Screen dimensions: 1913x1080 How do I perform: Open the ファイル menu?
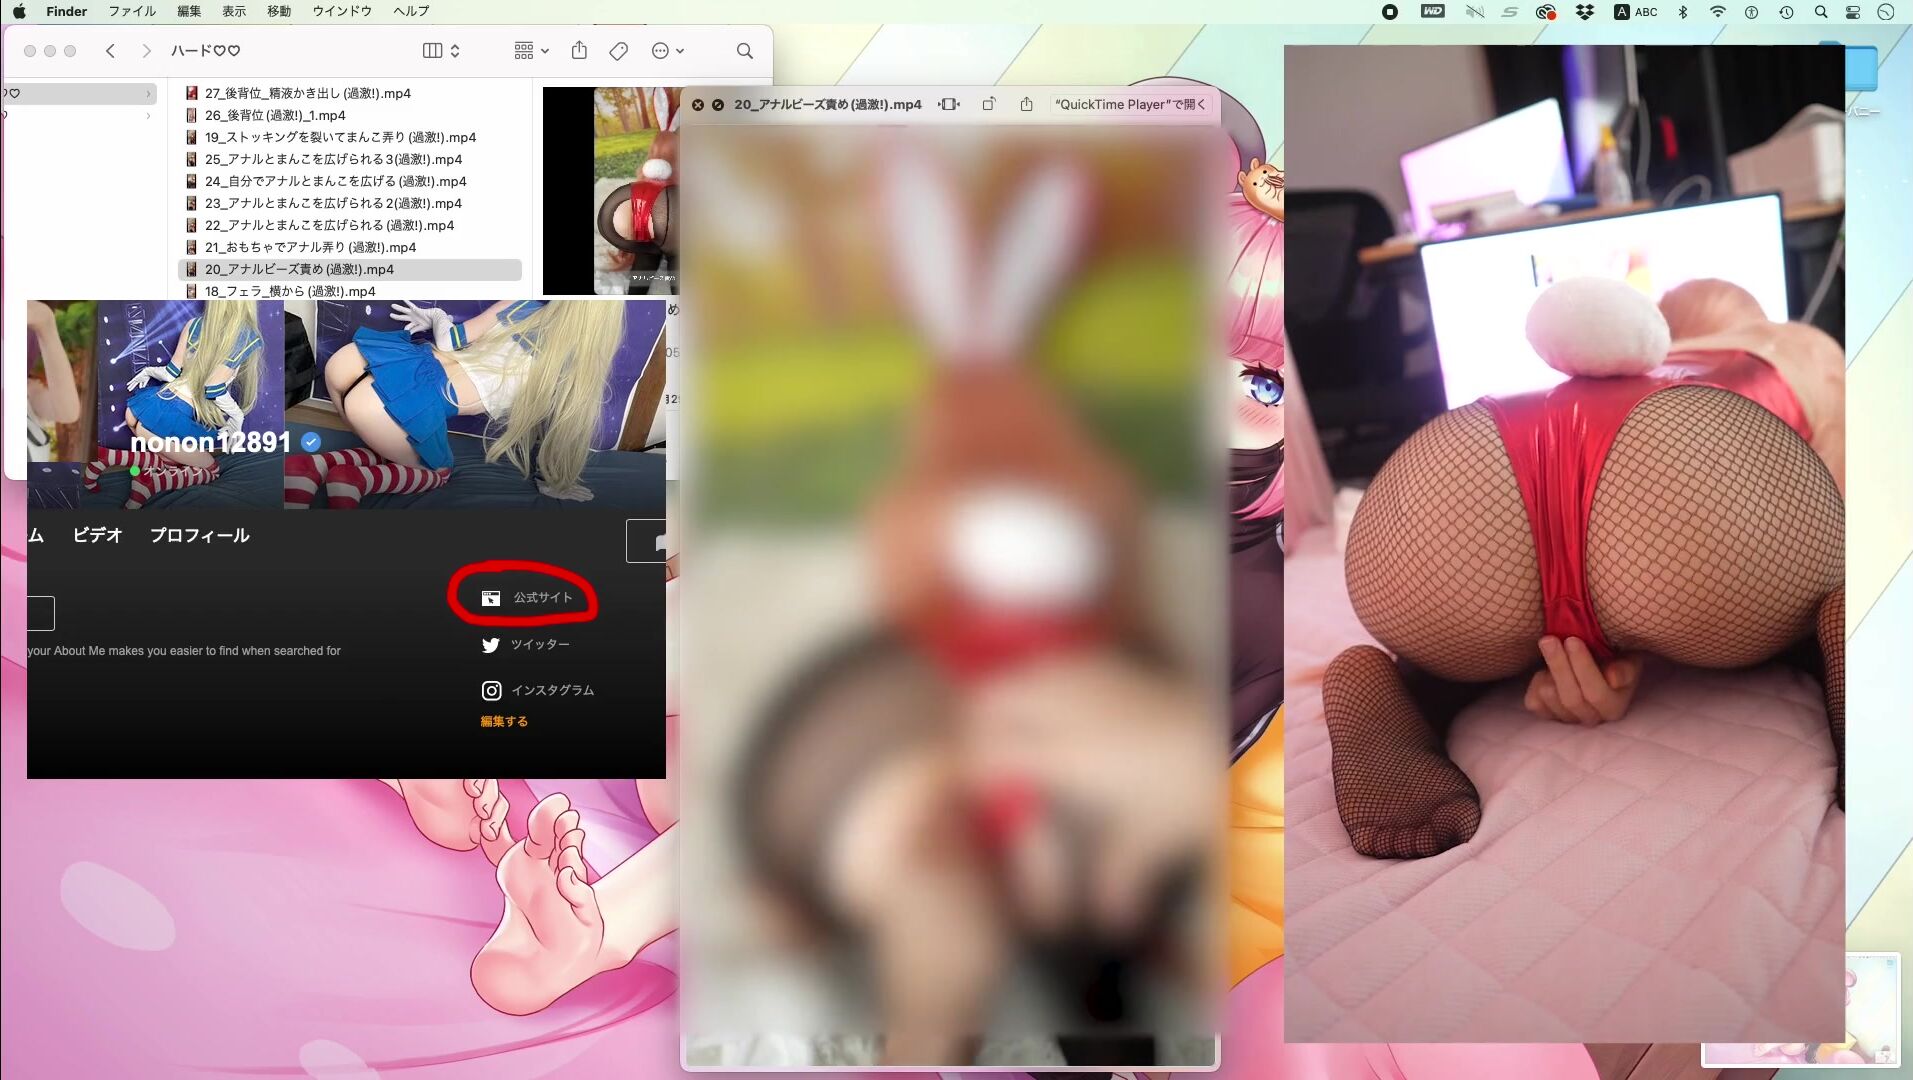pyautogui.click(x=131, y=11)
